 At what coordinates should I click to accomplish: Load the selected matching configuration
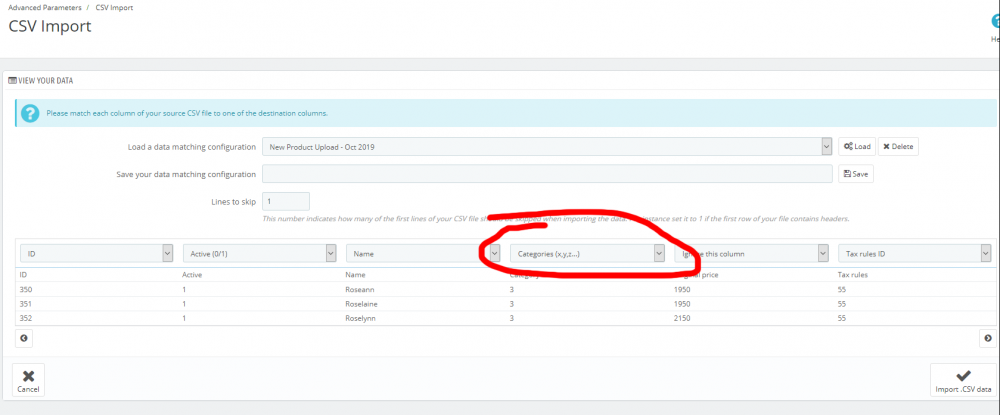point(857,147)
